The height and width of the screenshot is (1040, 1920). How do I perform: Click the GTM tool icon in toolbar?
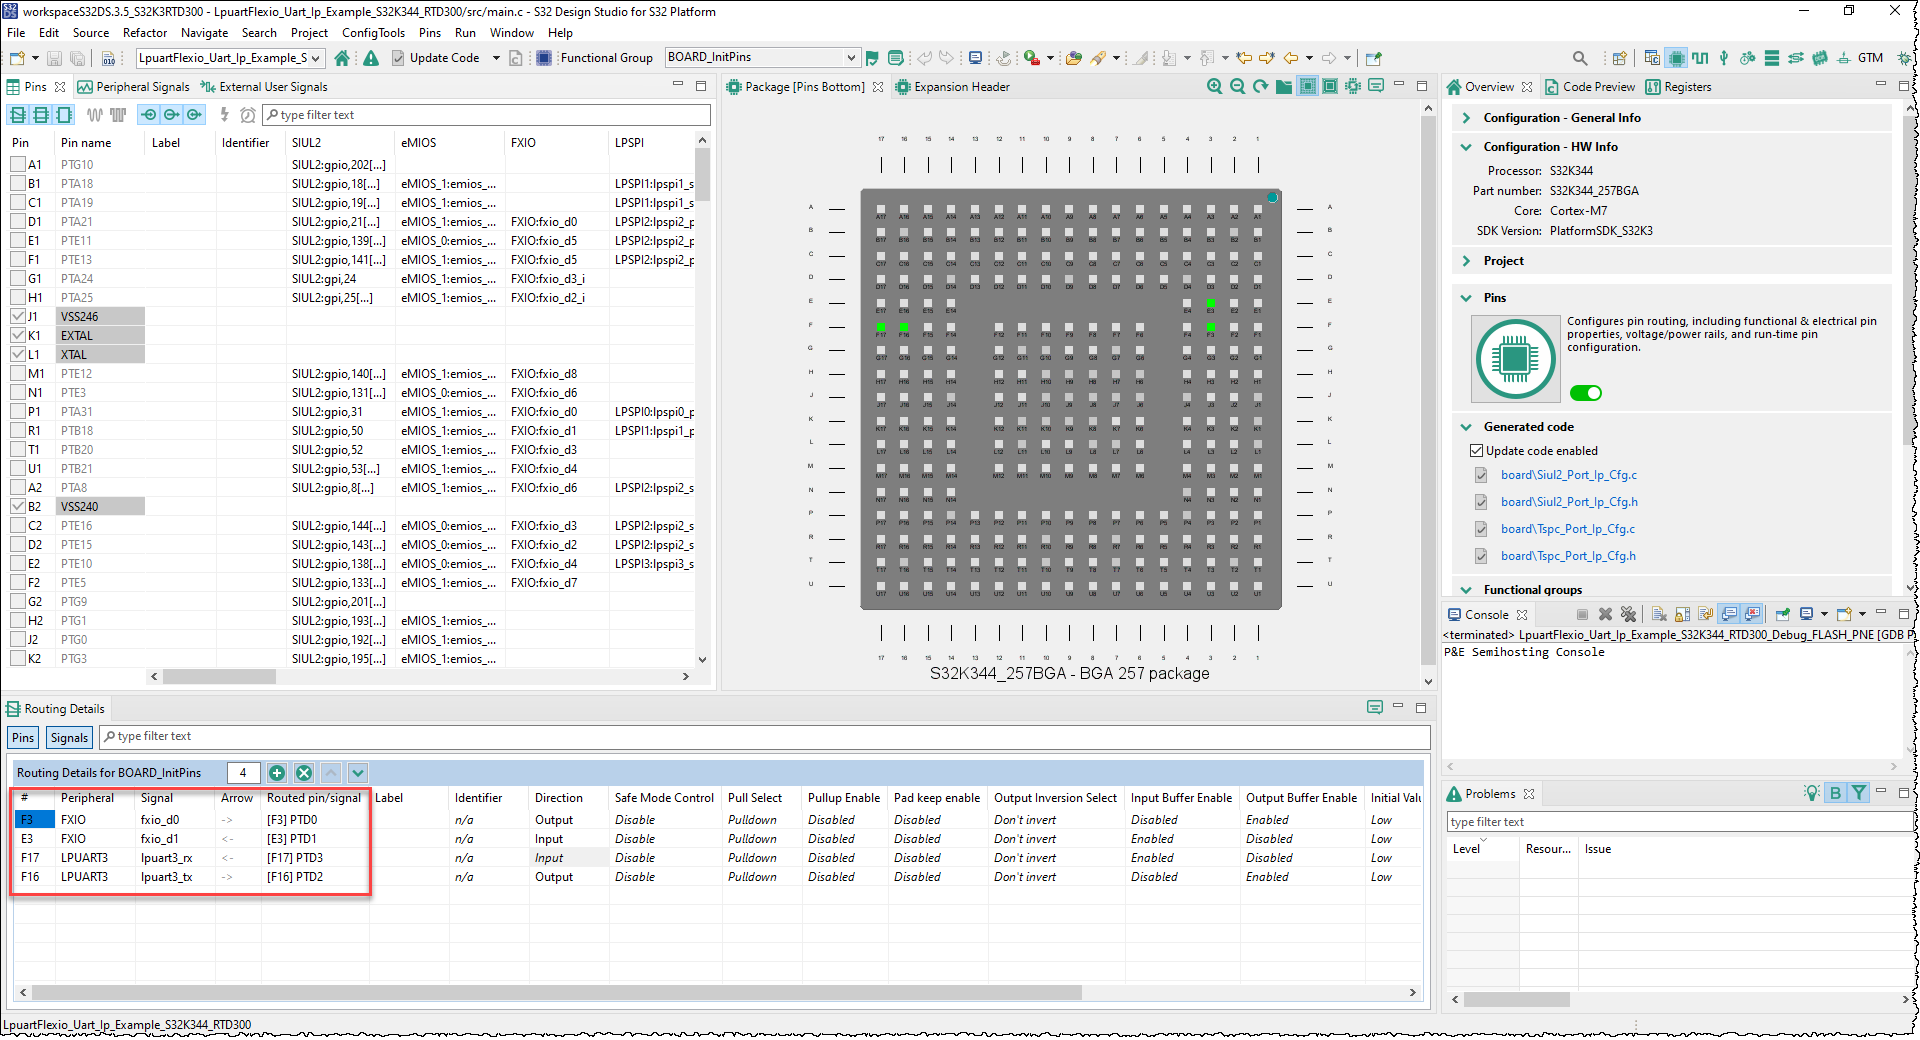coord(1869,57)
